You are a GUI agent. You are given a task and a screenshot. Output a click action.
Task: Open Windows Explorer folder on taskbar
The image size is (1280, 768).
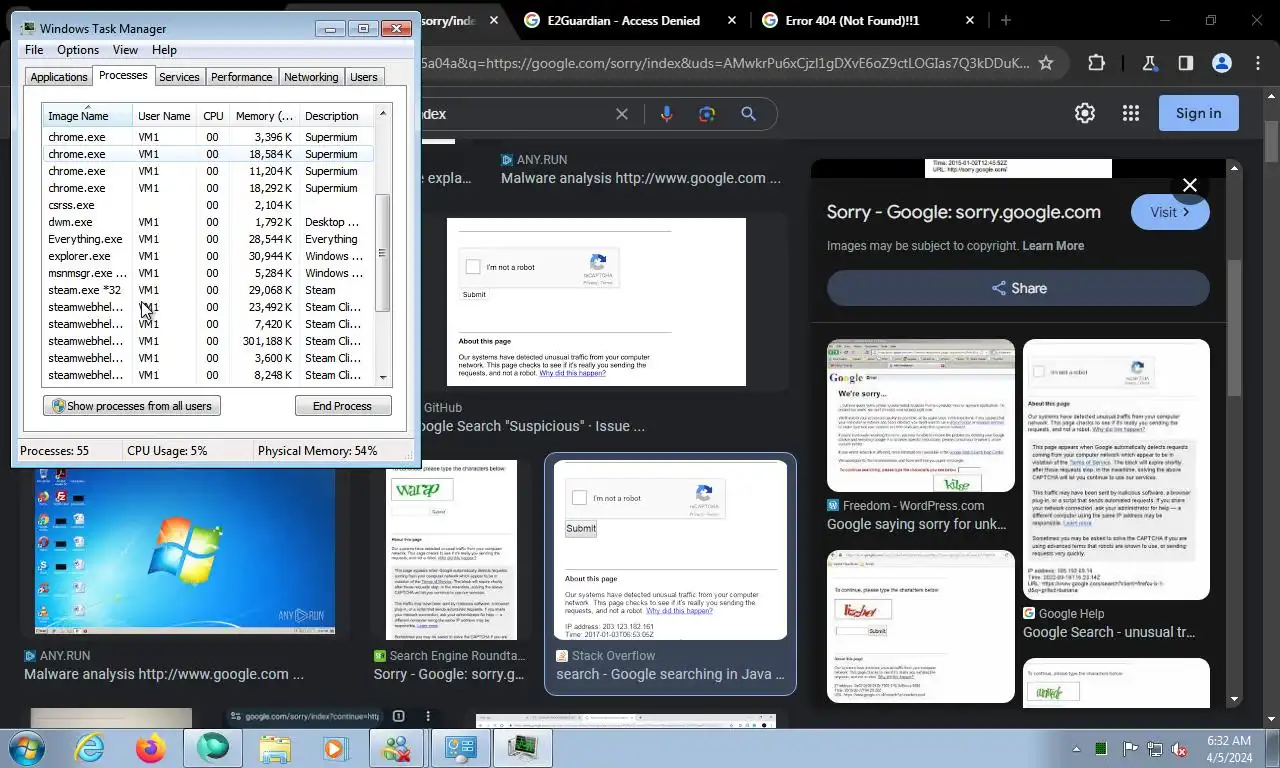(x=275, y=747)
